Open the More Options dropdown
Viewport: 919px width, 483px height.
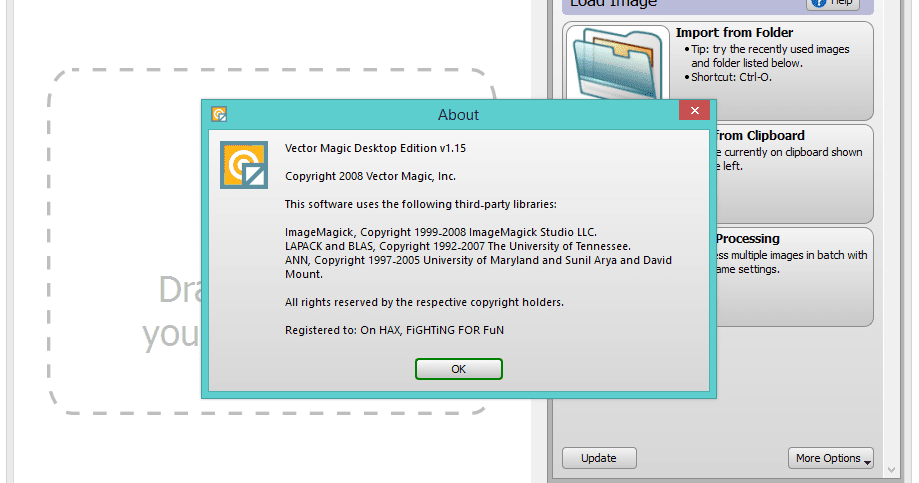pyautogui.click(x=830, y=458)
